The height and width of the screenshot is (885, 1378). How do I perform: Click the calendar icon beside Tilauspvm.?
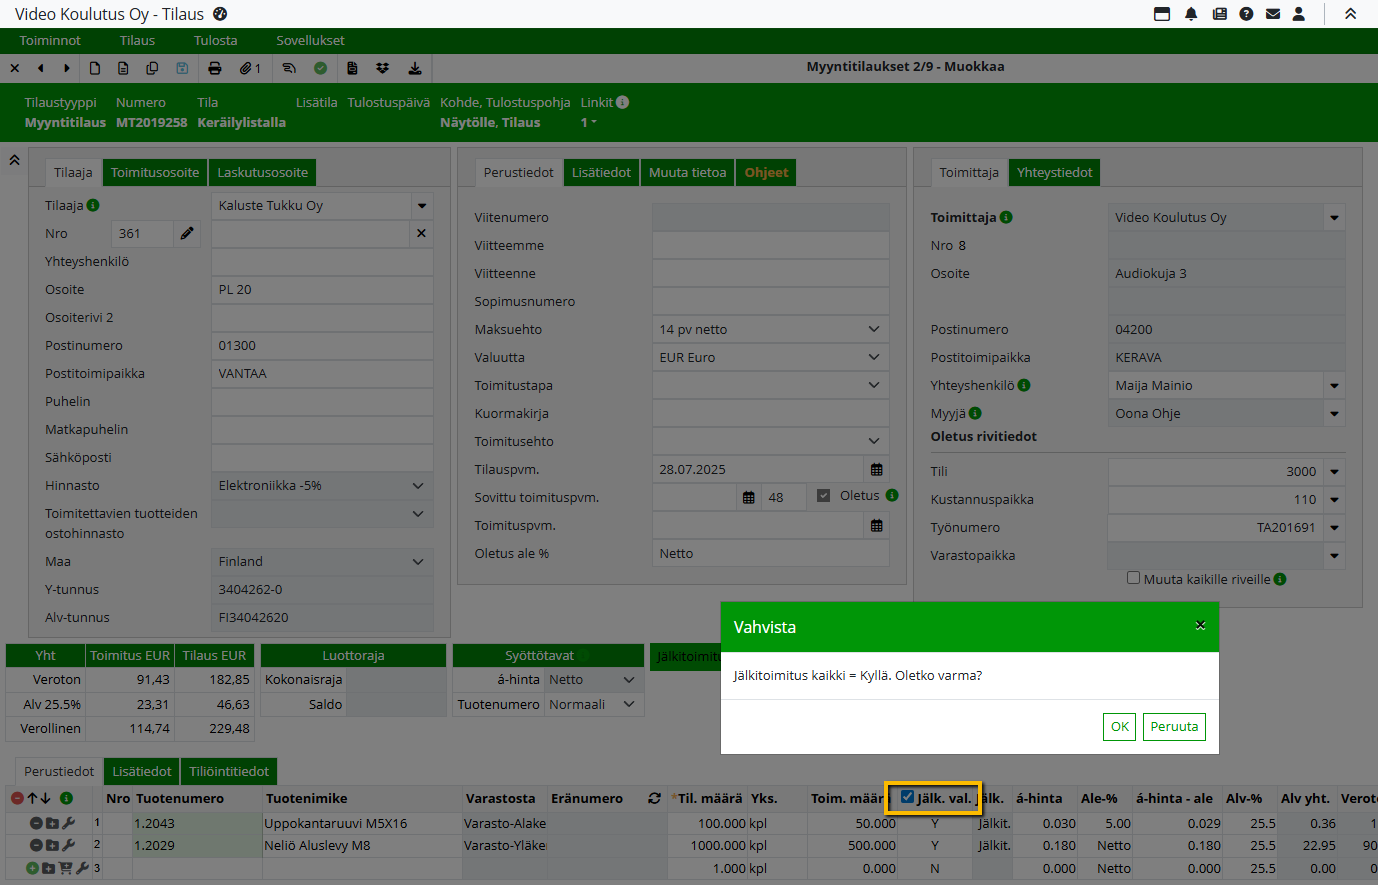point(876,470)
